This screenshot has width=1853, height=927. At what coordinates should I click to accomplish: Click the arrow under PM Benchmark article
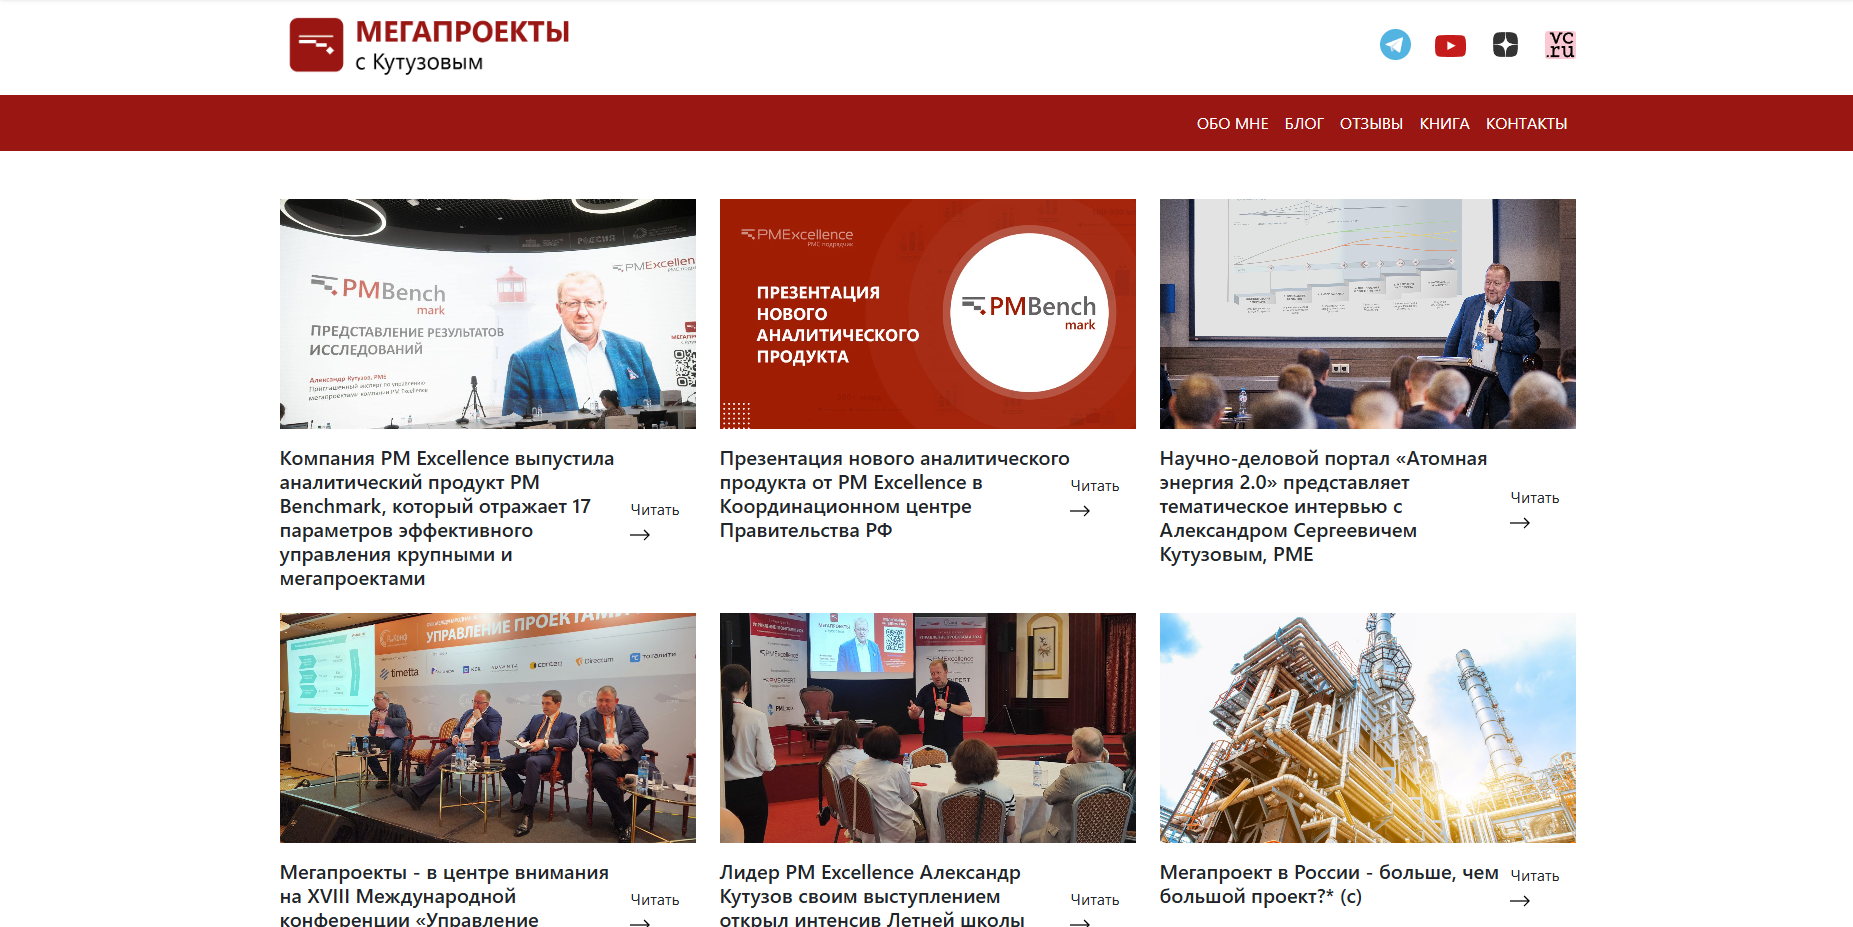[x=640, y=535]
